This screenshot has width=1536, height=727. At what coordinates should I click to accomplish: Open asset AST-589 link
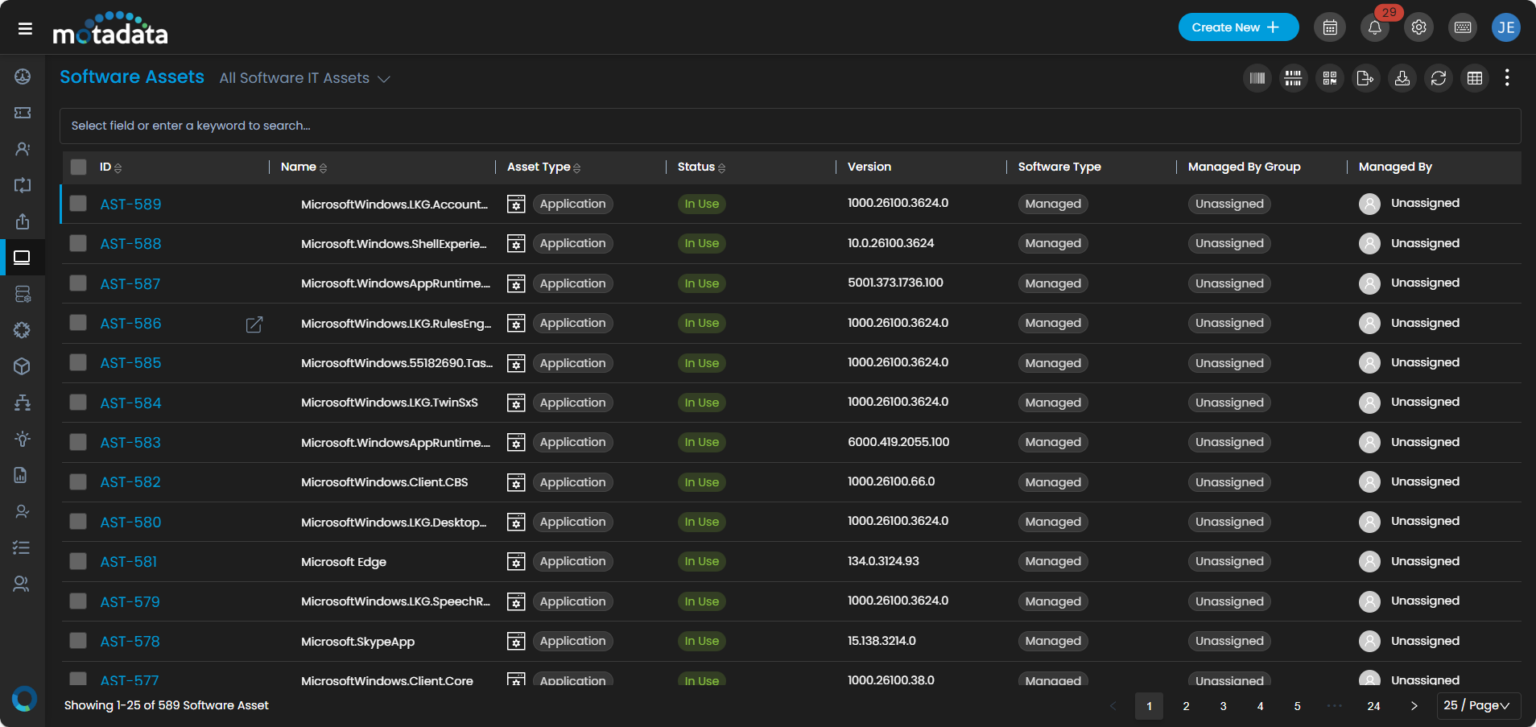click(x=131, y=204)
